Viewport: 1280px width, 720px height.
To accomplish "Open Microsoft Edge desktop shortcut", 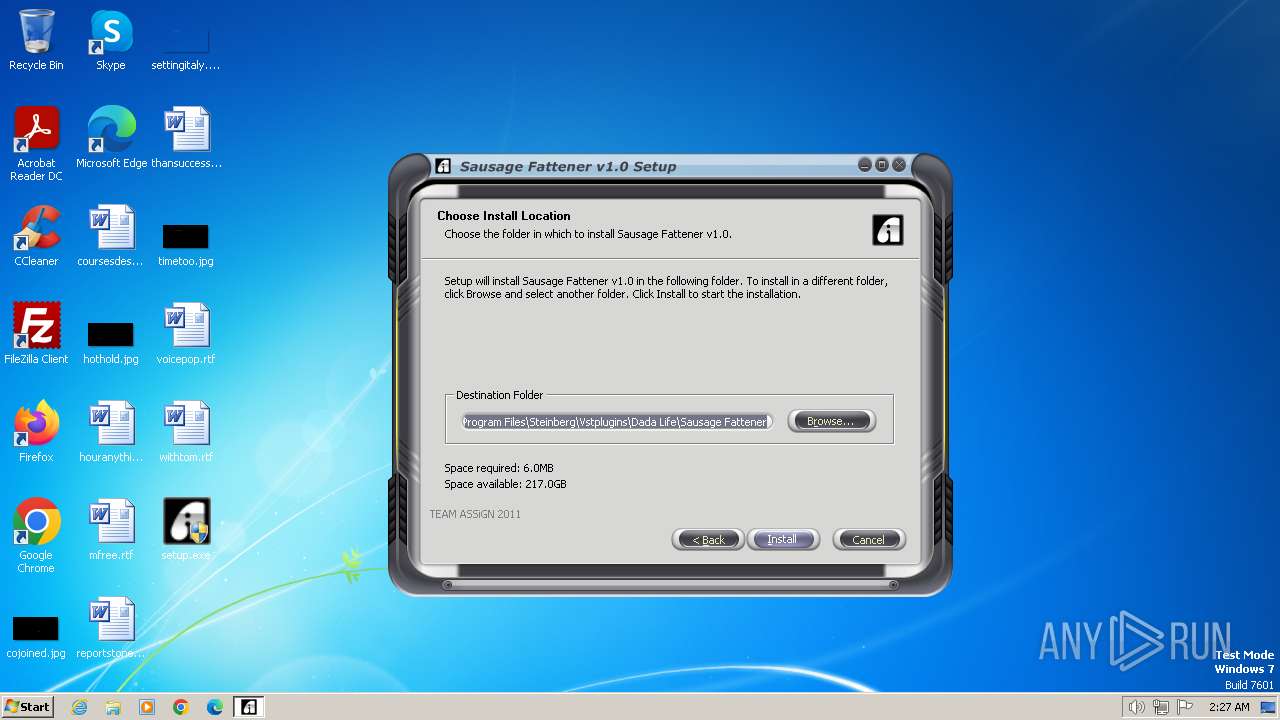I will click(x=111, y=138).
